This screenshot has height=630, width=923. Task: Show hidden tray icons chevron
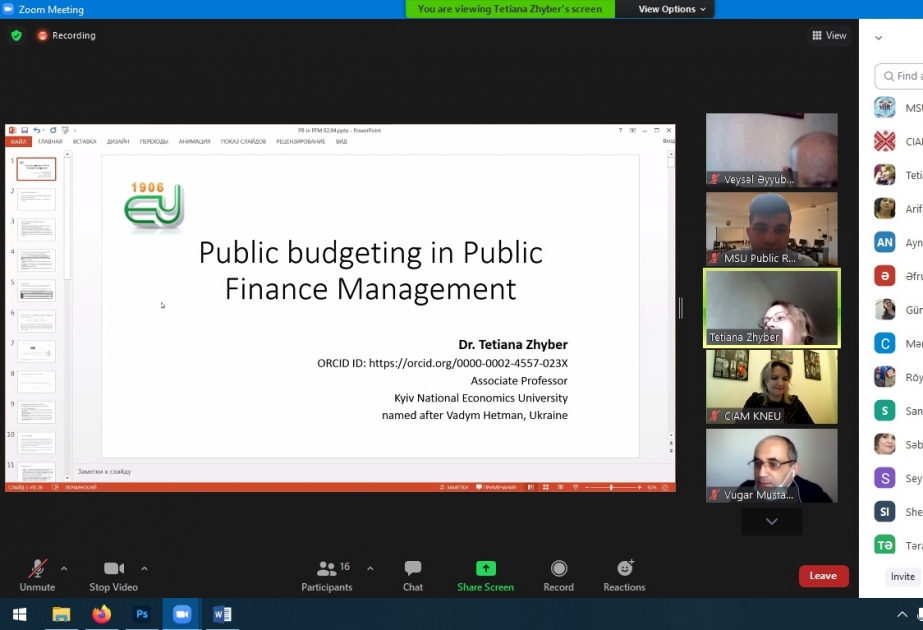point(902,615)
